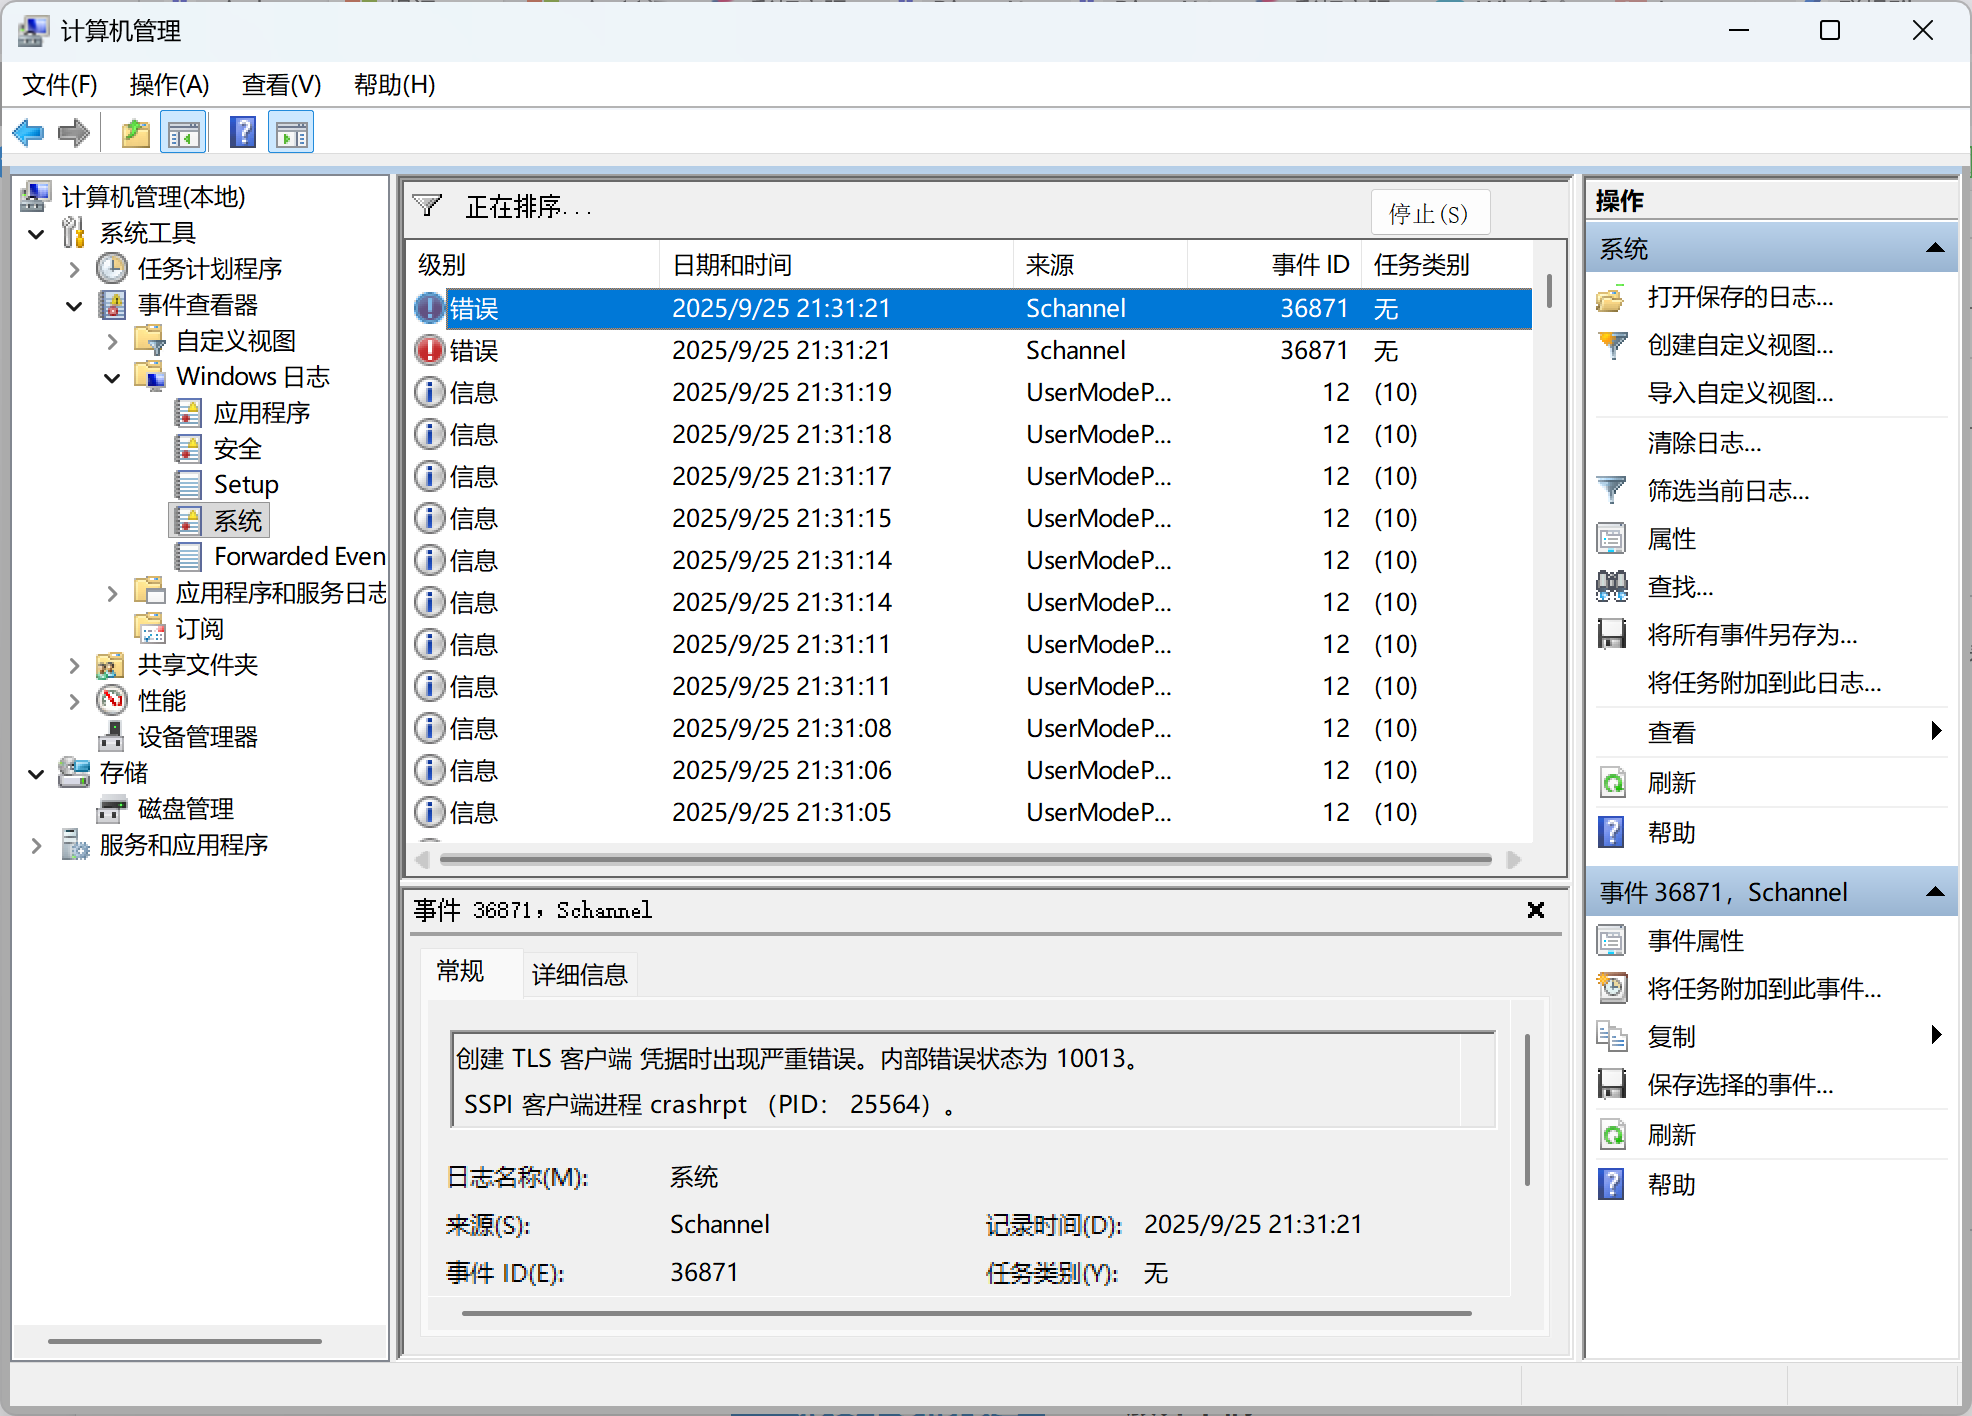Click the event list horizontal scrollbar

[964, 859]
